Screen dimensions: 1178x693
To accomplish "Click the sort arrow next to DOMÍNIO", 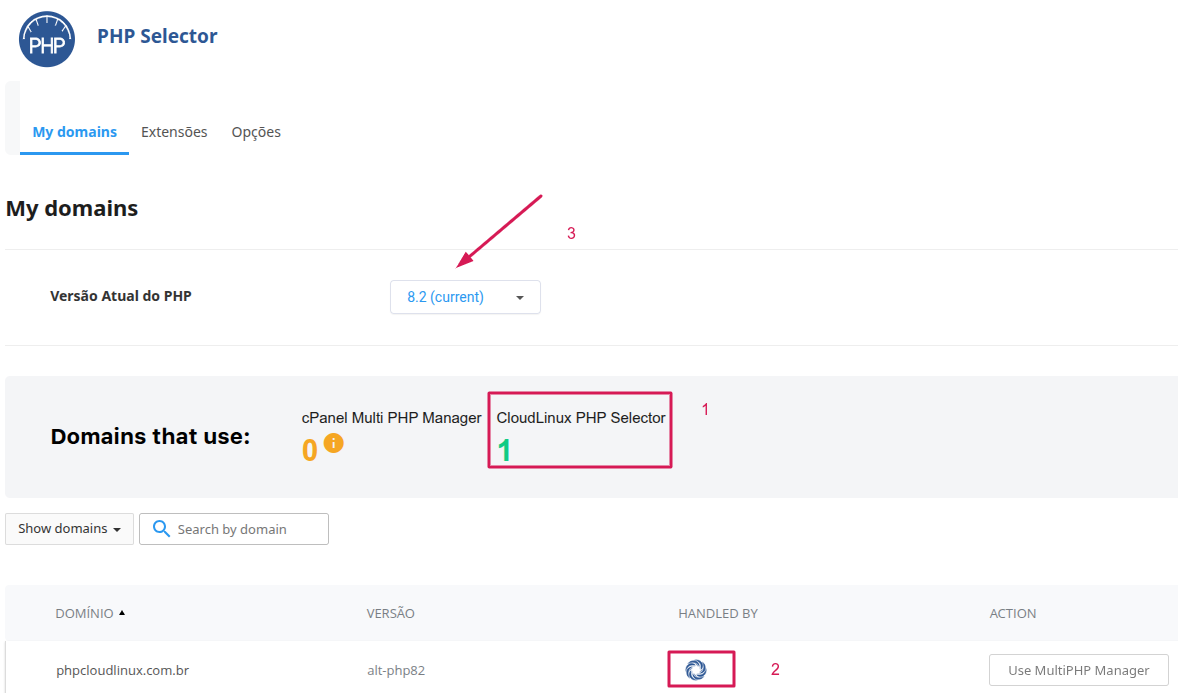I will (x=122, y=613).
